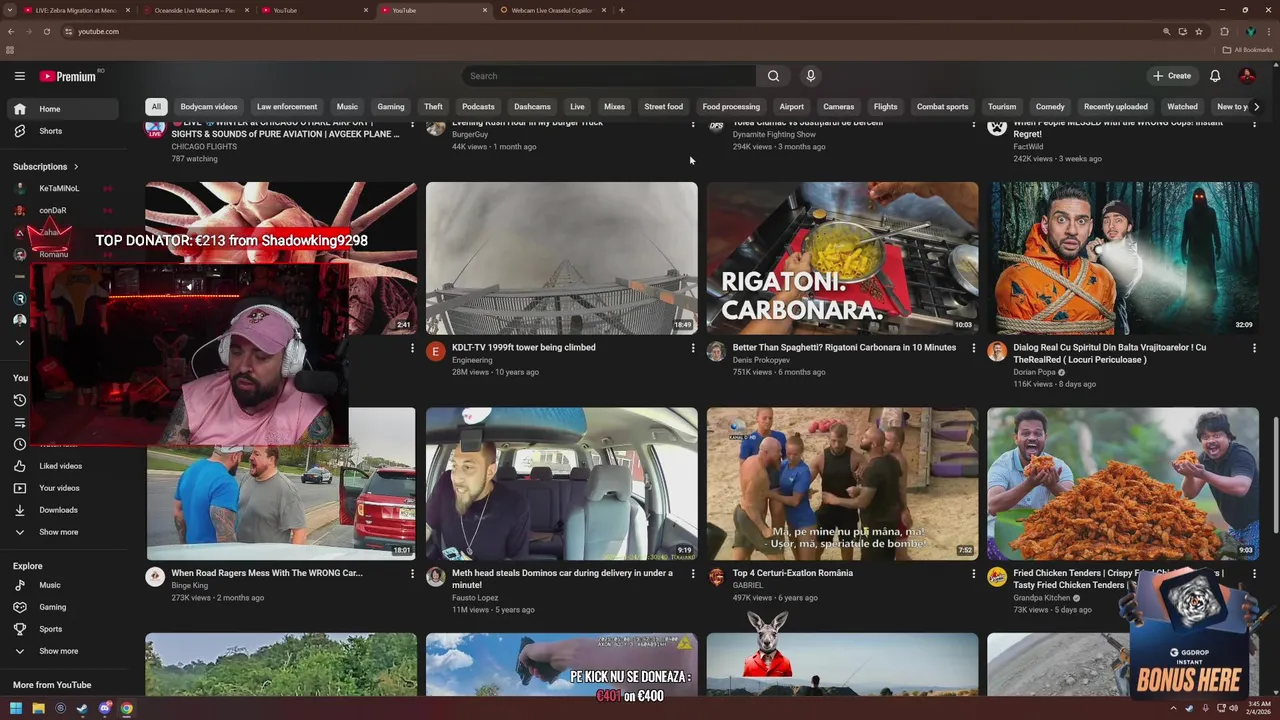Image resolution: width=1280 pixels, height=720 pixels.
Task: Open the YouTube hamburger guide menu
Action: (19, 76)
